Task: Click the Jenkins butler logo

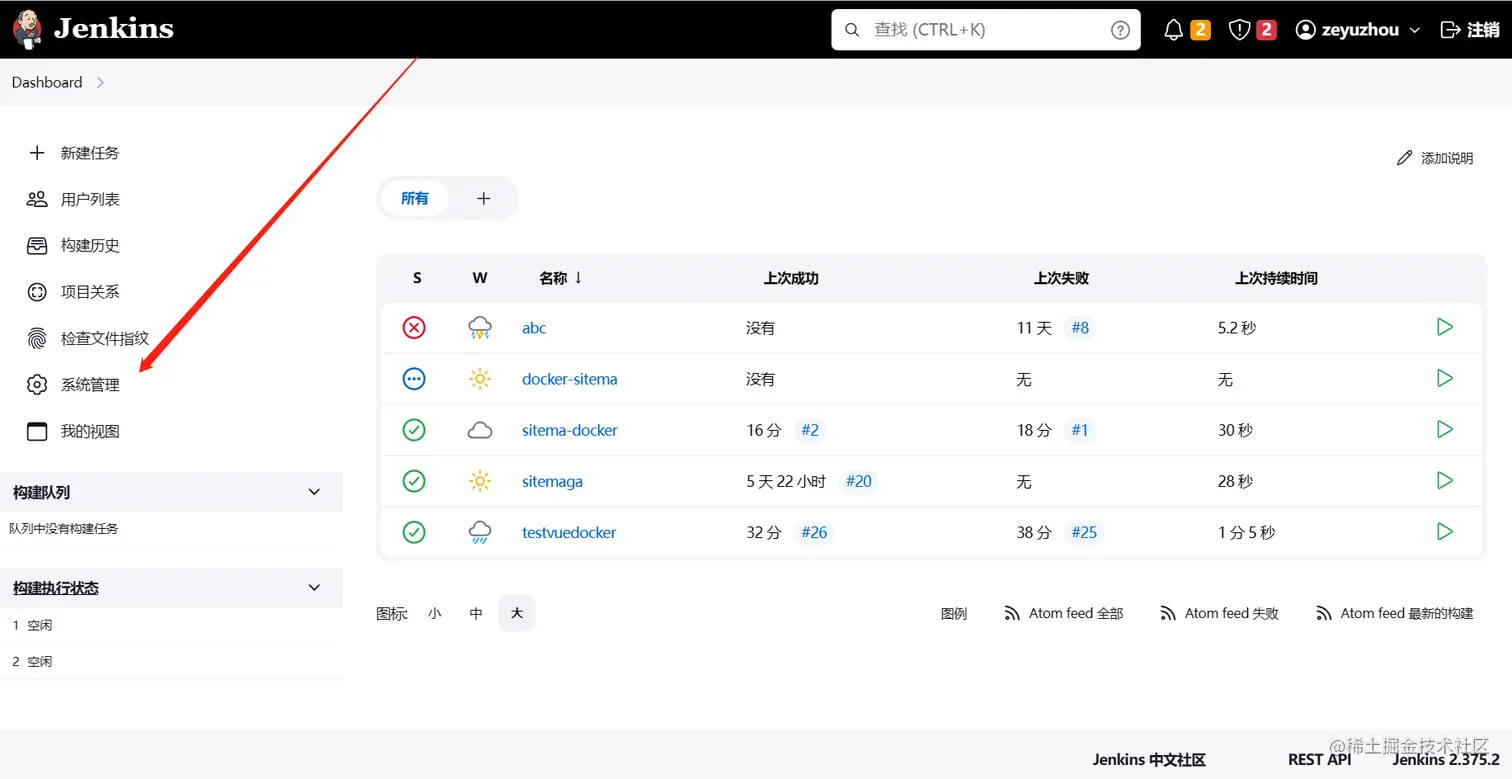Action: [28, 29]
